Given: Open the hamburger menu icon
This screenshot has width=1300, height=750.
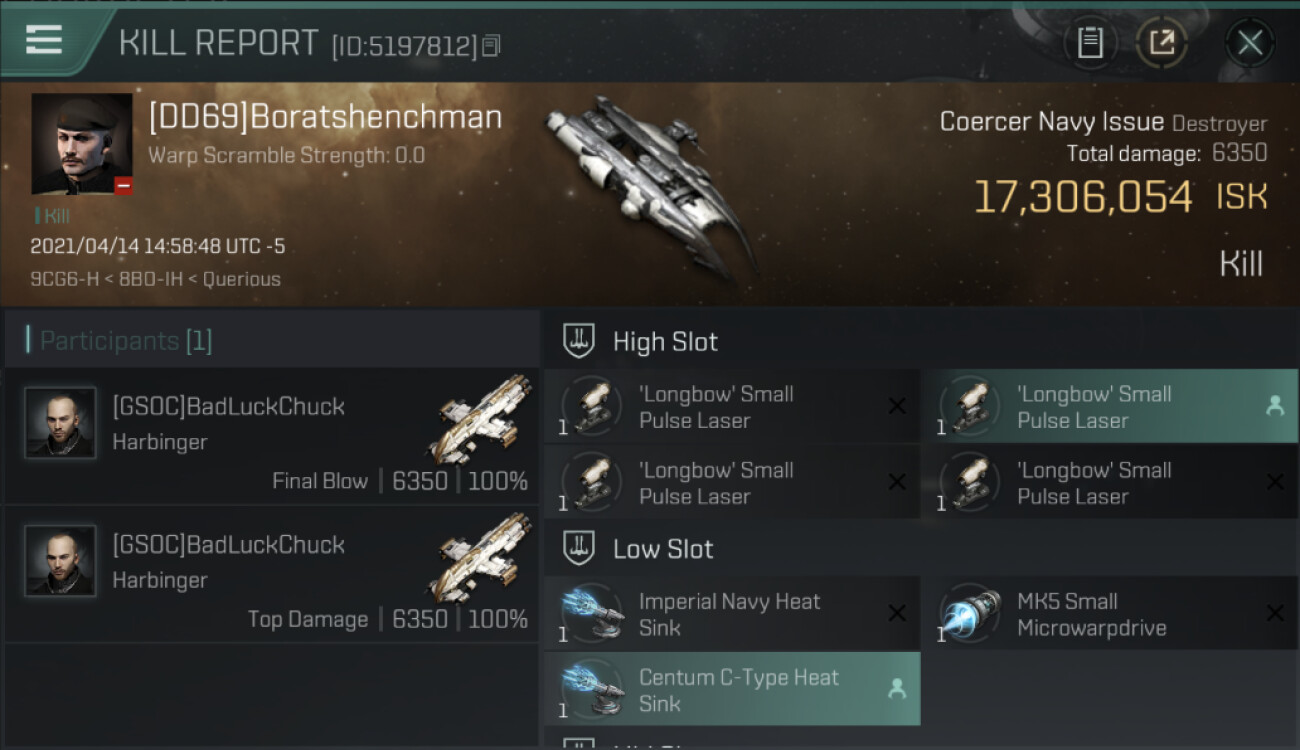Looking at the screenshot, I should pos(43,40).
